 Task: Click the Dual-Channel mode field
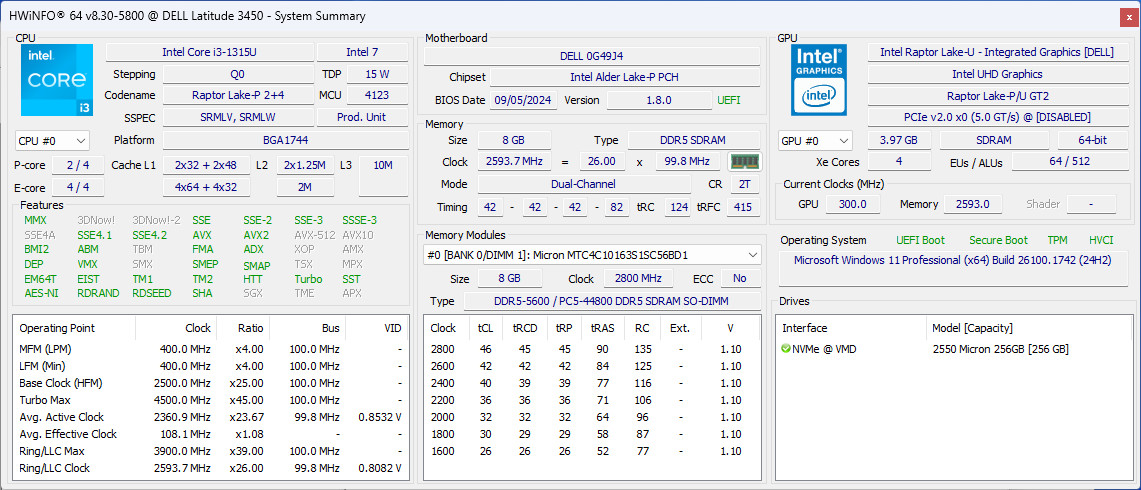[584, 184]
